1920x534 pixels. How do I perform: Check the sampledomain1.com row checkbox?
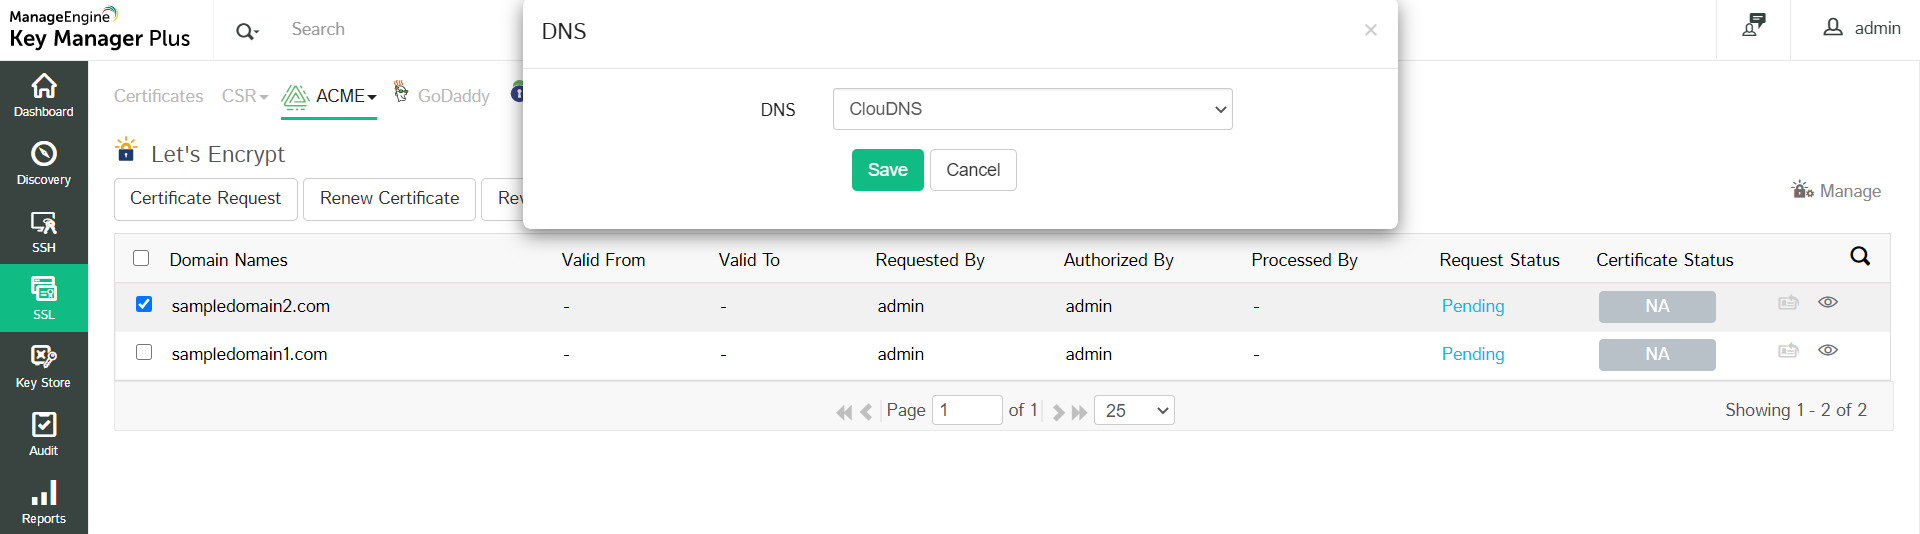point(144,352)
